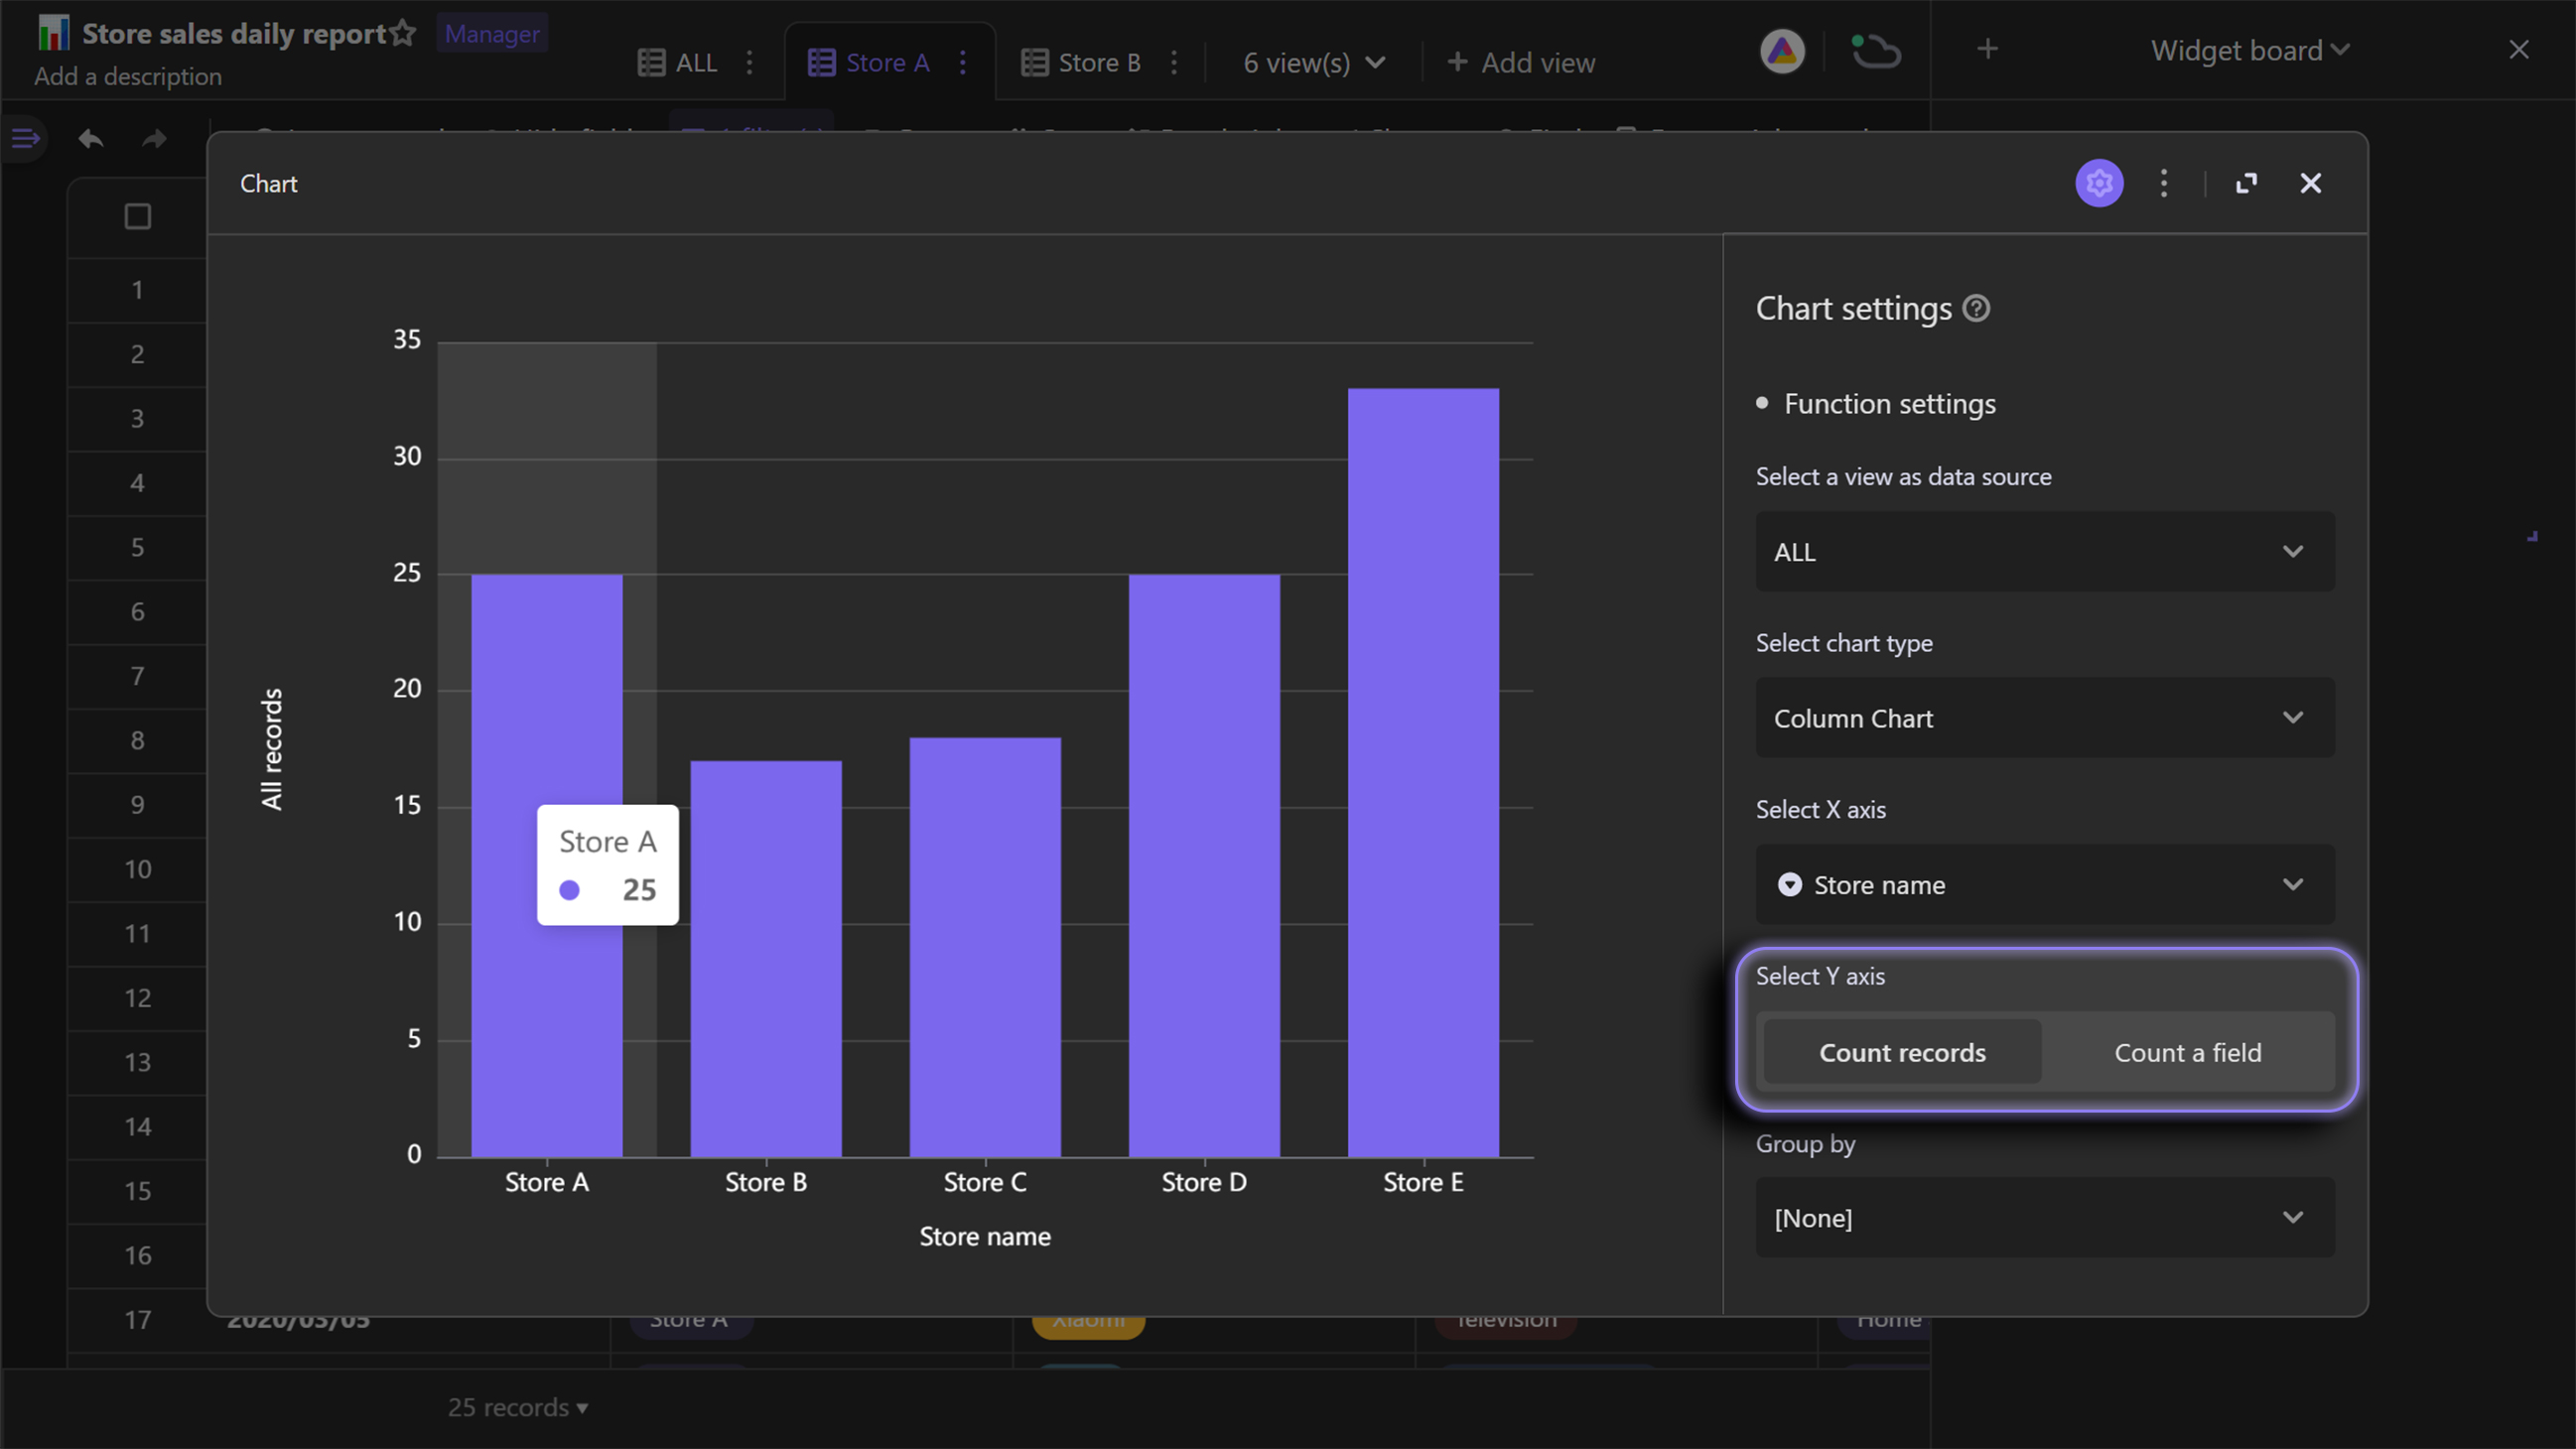The width and height of the screenshot is (2576, 1449).
Task: Click the Store name X axis selector
Action: pos(2044,883)
